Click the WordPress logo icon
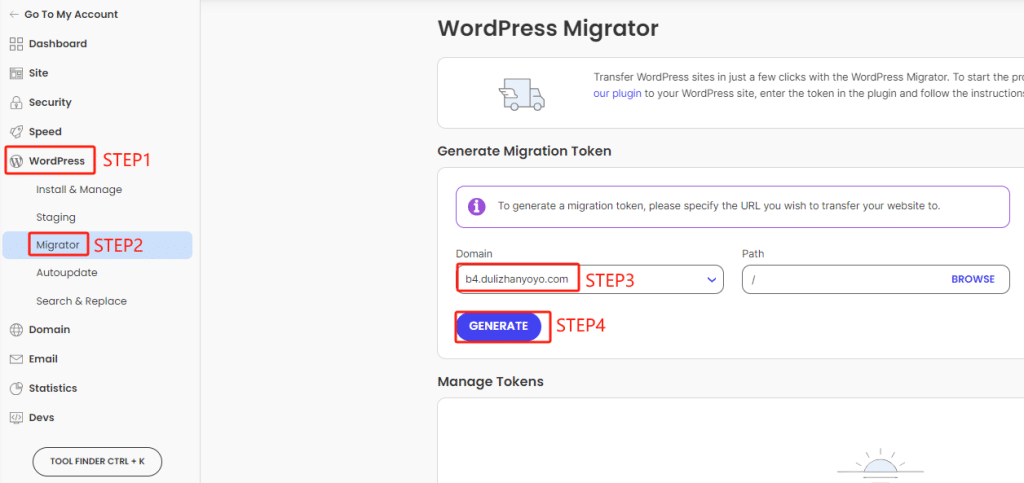Viewport: 1024px width, 483px height. tap(16, 161)
